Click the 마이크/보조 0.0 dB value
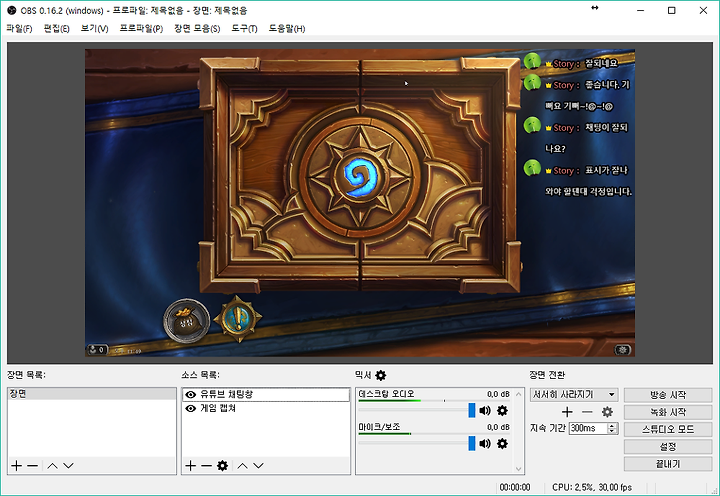This screenshot has width=720, height=496. [498, 427]
